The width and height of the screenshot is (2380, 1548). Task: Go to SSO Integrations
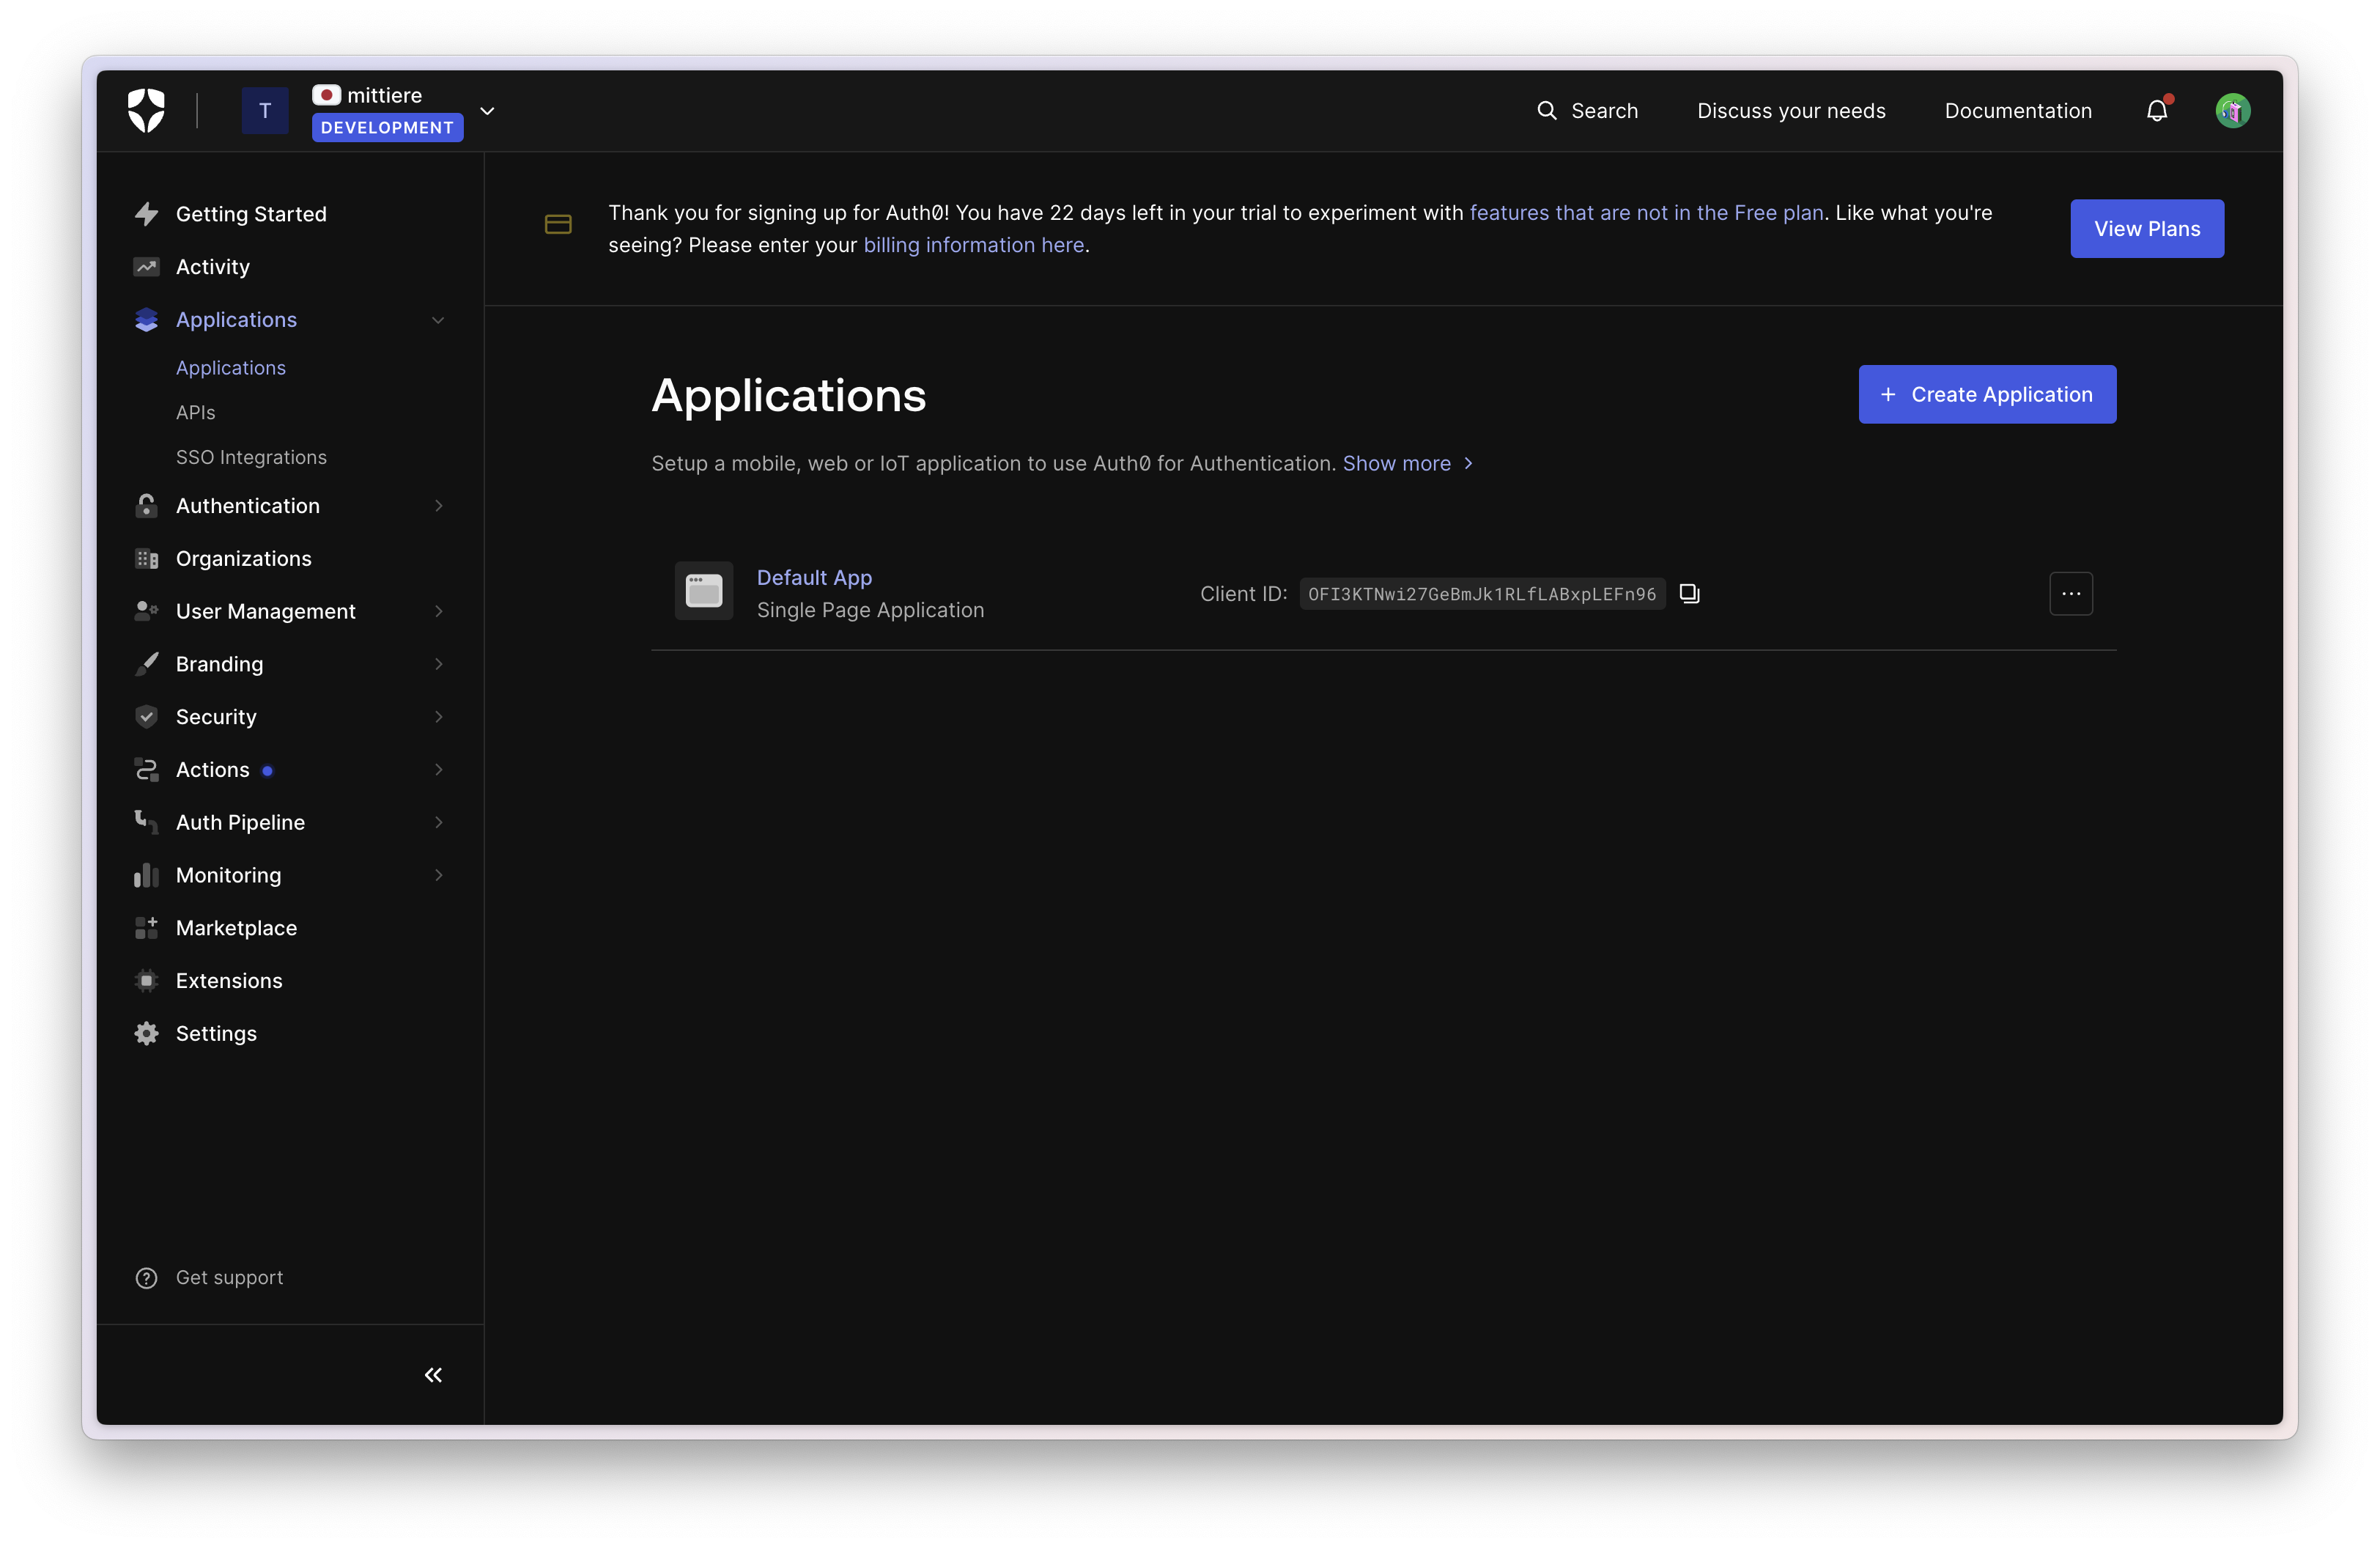(x=251, y=457)
